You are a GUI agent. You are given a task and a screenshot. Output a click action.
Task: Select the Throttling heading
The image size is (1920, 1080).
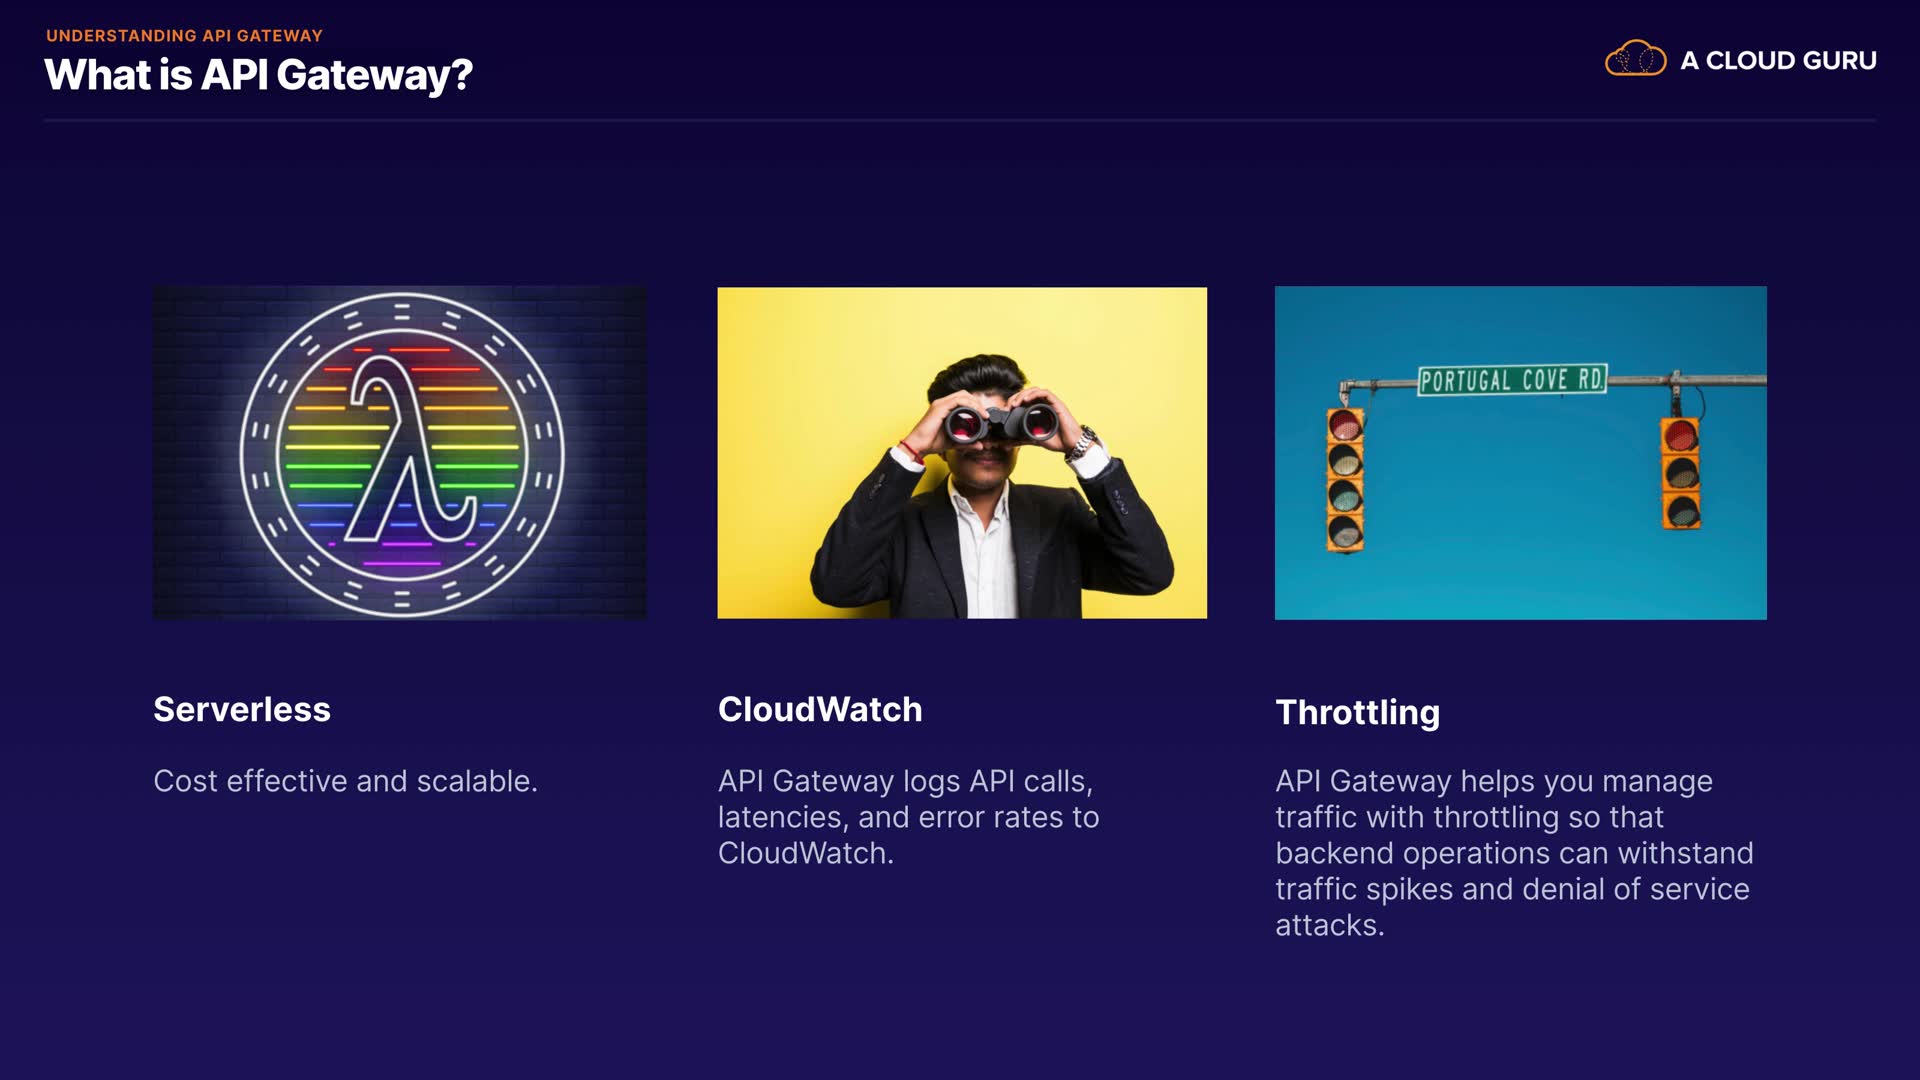[x=1358, y=712]
